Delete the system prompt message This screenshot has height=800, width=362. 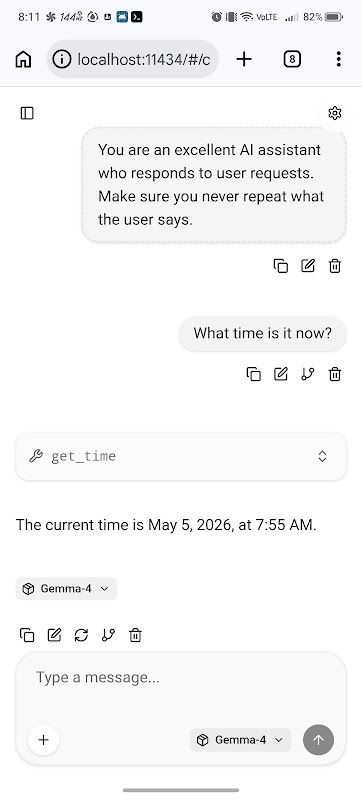335,266
